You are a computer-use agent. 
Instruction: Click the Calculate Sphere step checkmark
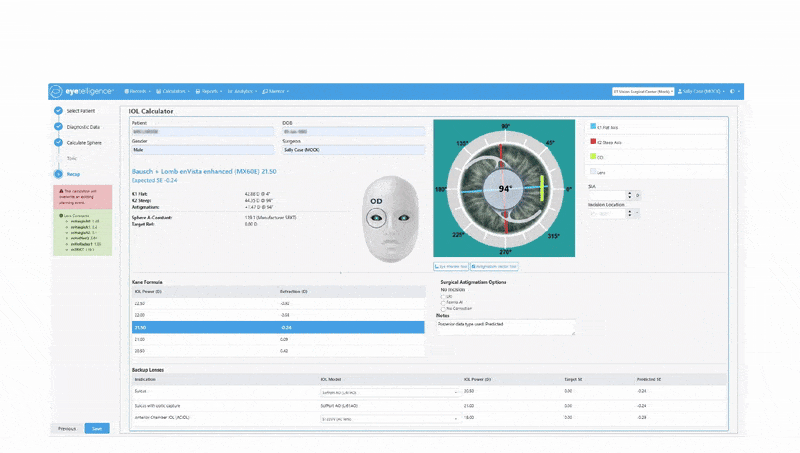[58, 143]
